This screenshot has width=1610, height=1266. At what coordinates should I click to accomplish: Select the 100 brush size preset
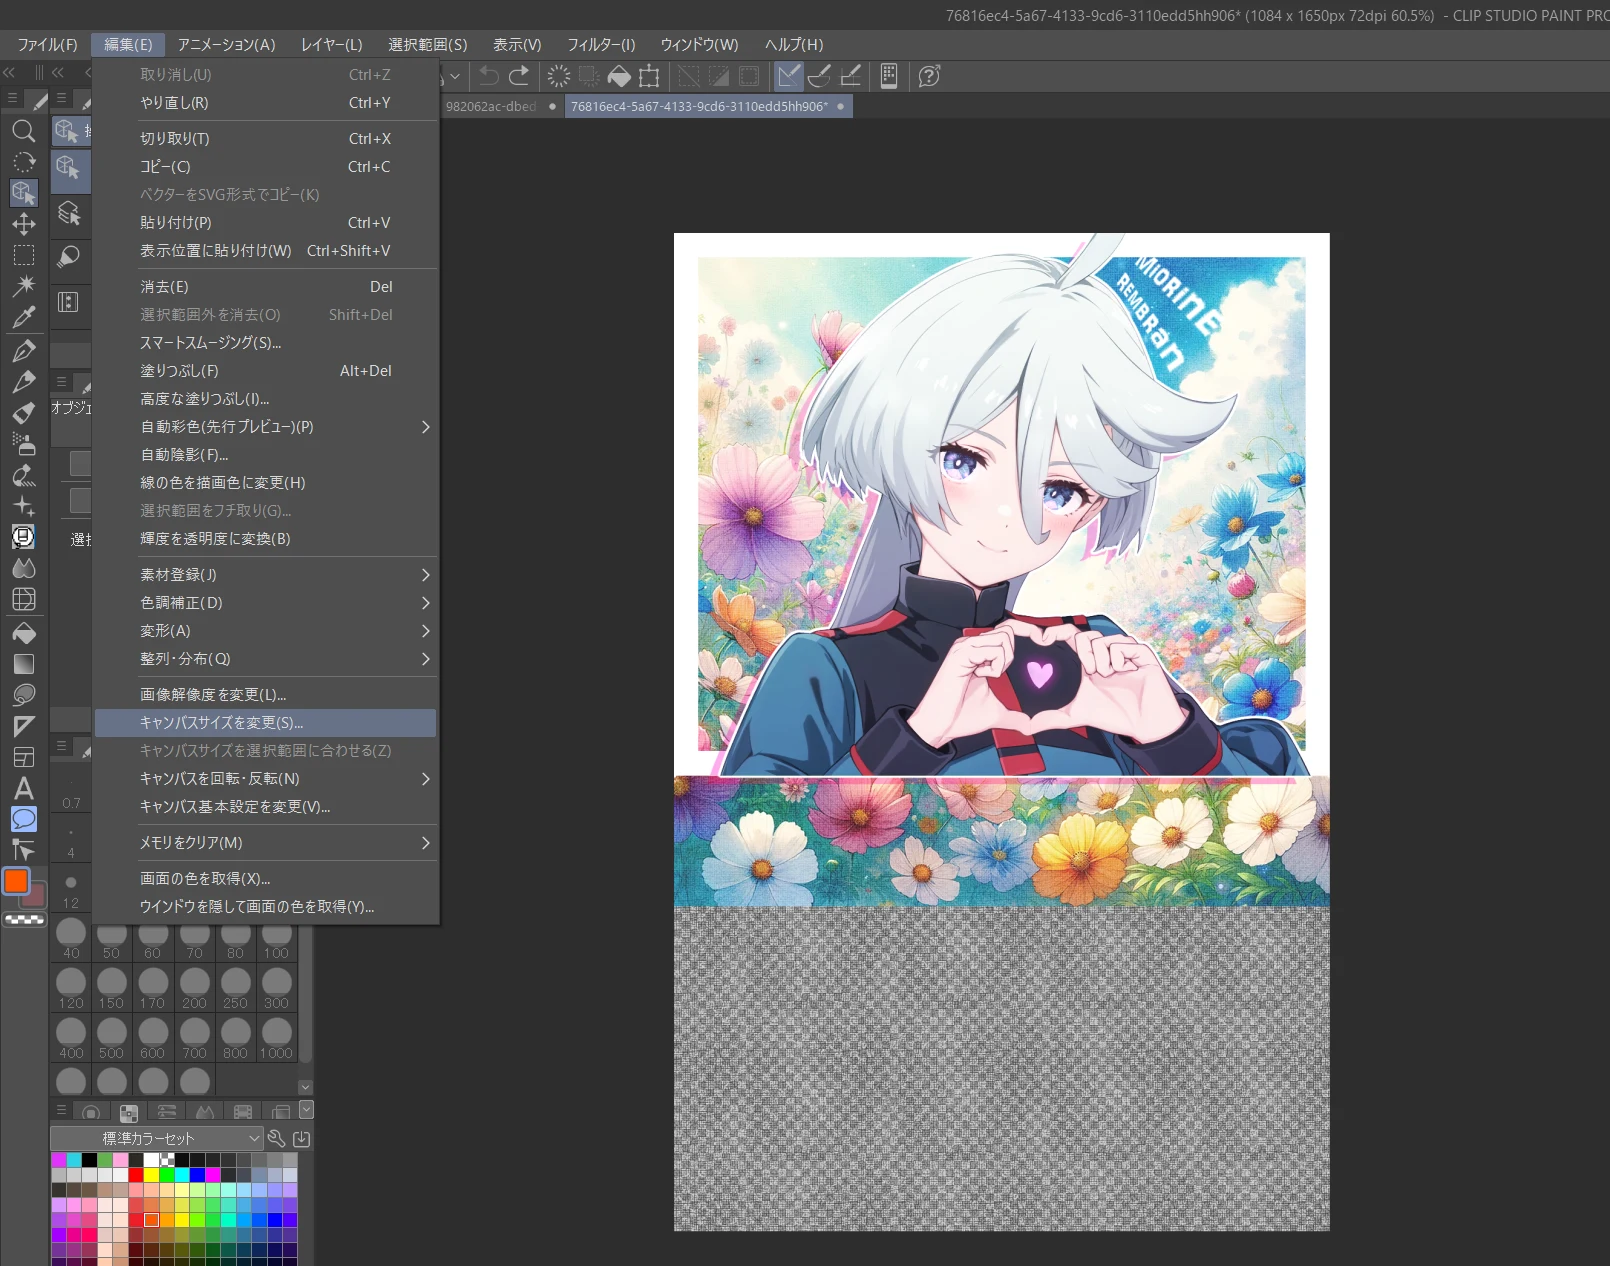276,941
